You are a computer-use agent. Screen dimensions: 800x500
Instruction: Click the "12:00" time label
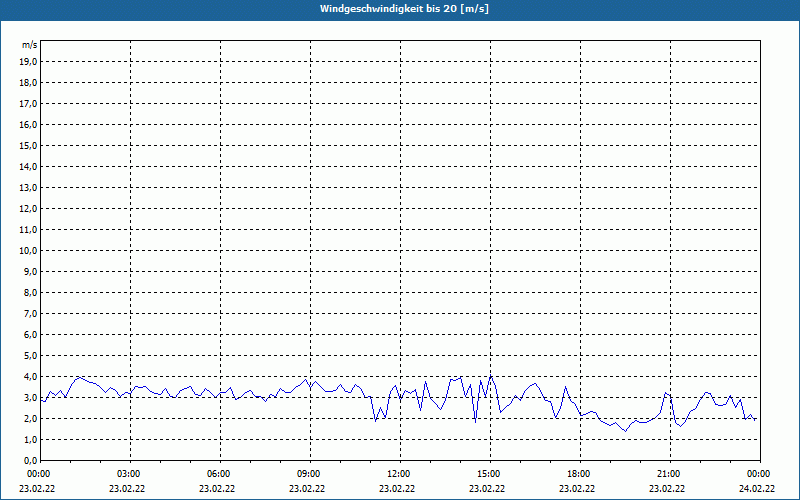coord(399,474)
